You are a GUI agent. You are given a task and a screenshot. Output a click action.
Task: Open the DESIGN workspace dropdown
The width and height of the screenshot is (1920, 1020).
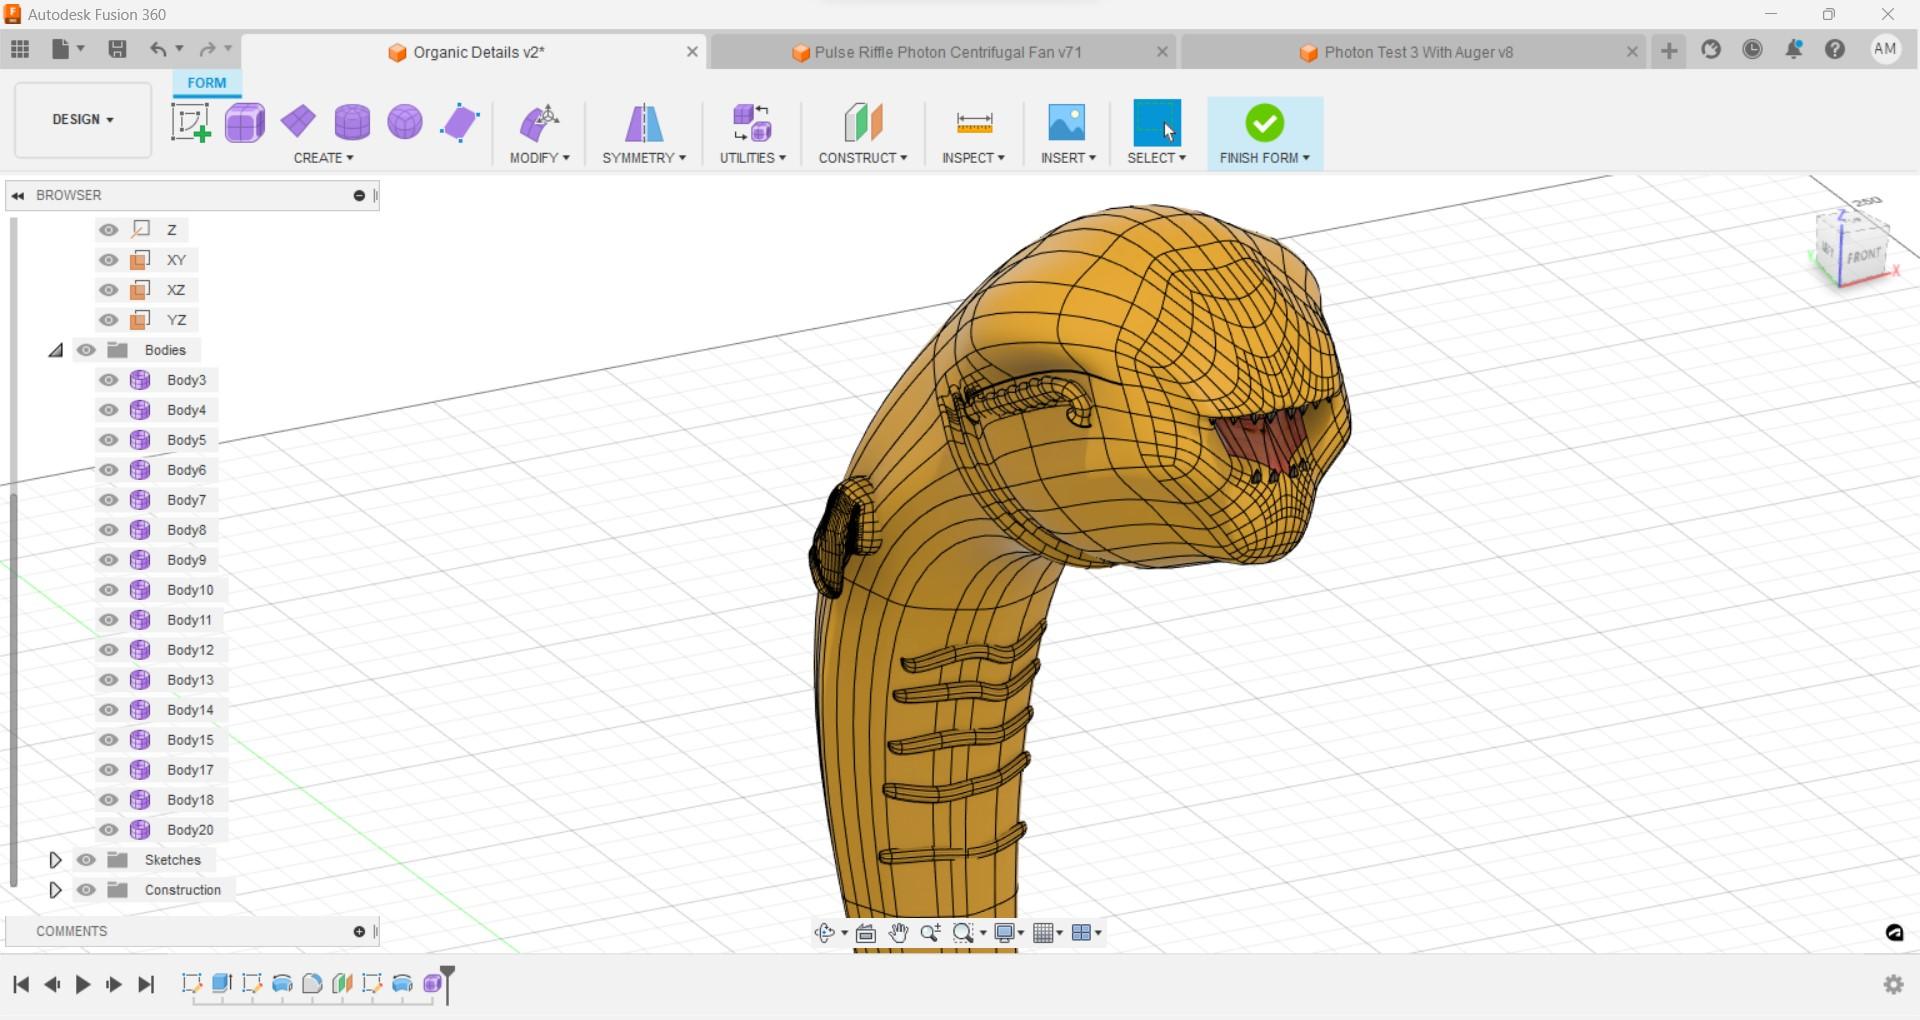pyautogui.click(x=83, y=120)
